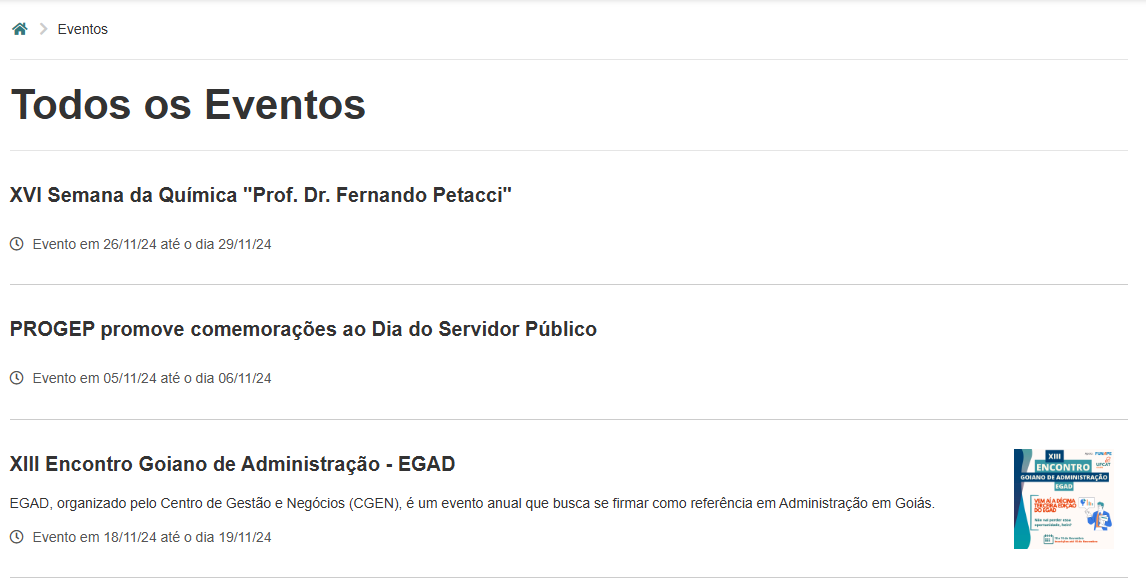Open the Eventos breadcrumb link

click(83, 29)
